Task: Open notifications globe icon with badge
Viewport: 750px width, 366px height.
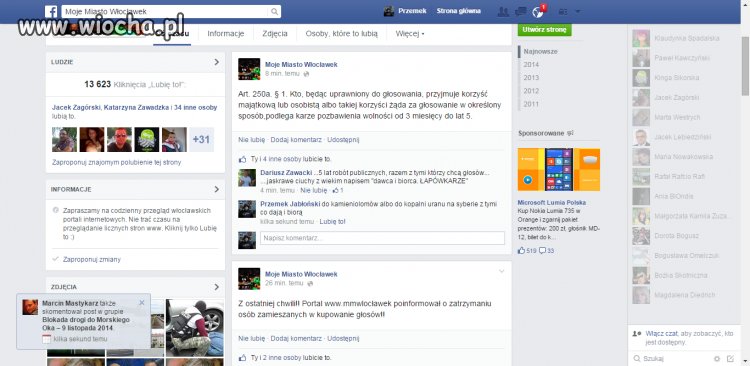Action: 538,11
